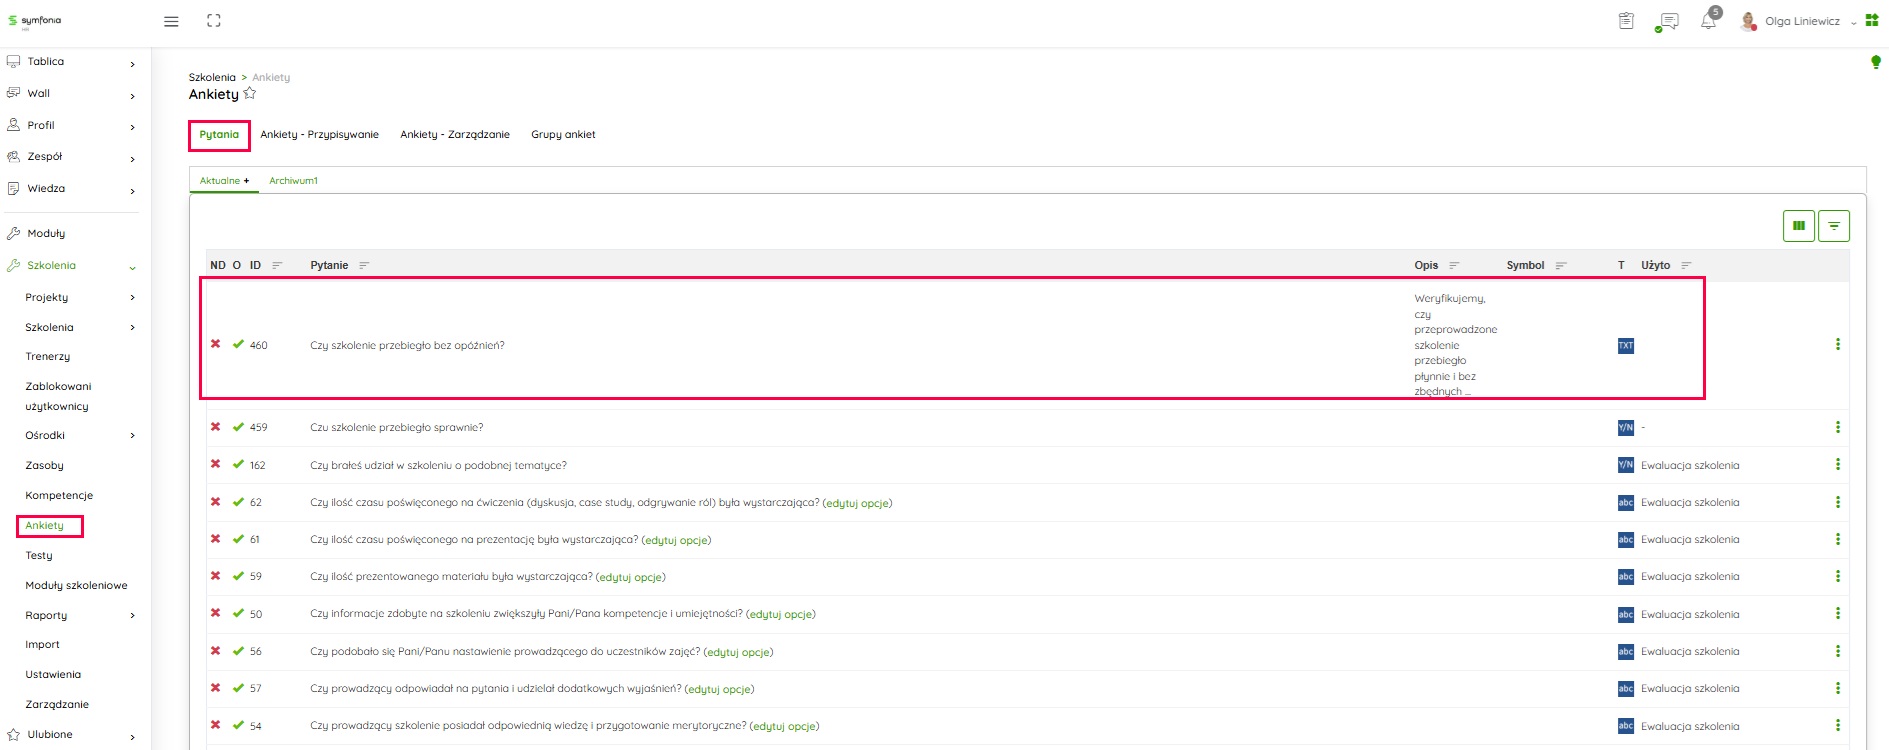Open the table filter button

(x=1833, y=226)
